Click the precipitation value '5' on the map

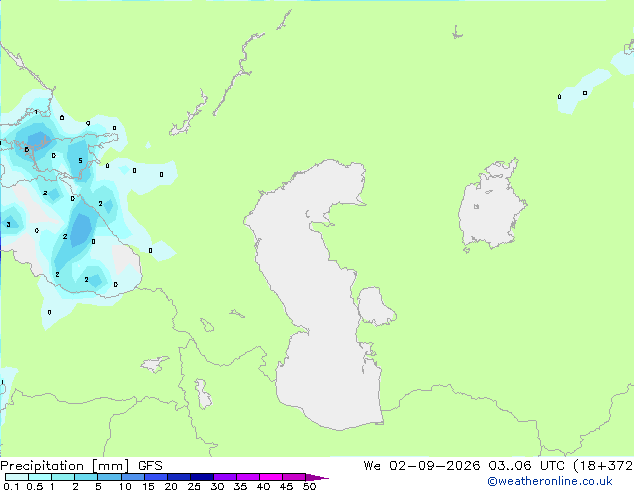[80, 161]
